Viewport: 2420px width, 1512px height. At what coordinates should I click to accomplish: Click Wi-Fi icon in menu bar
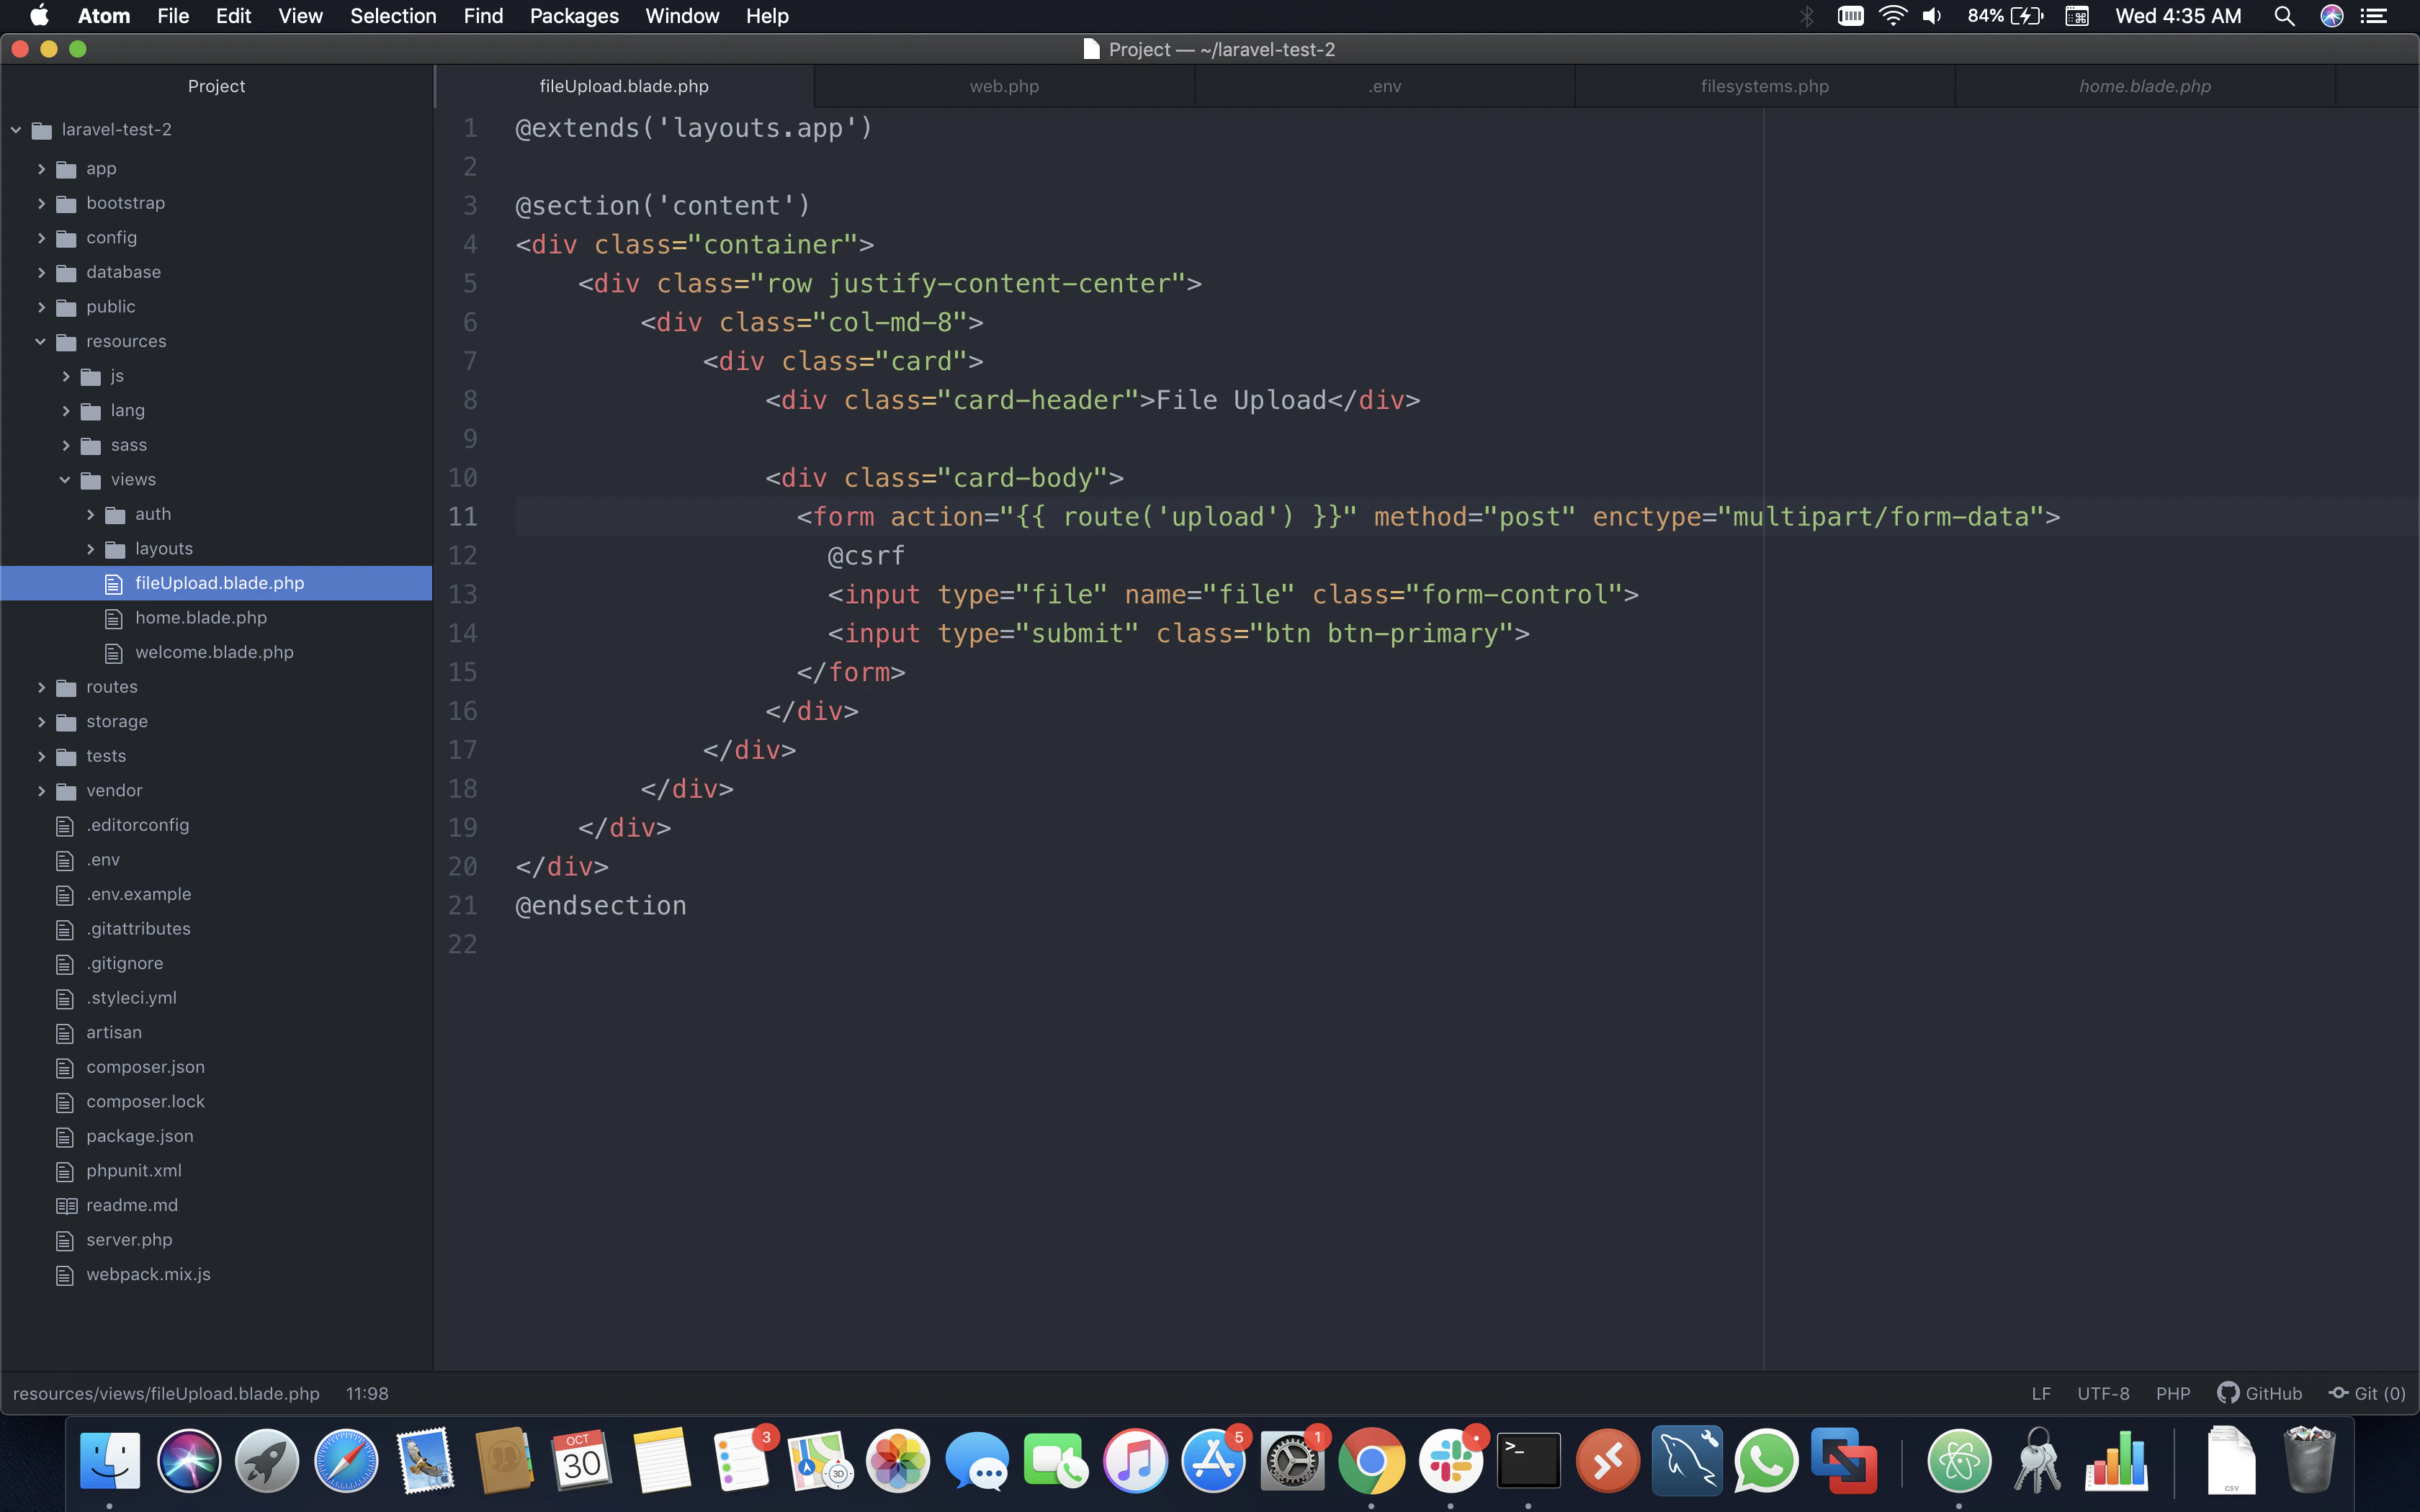click(x=1892, y=16)
